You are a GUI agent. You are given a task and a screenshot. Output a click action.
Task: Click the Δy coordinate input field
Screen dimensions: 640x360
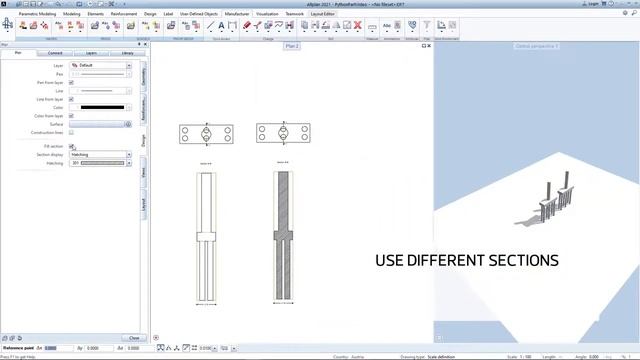pyautogui.click(x=99, y=348)
